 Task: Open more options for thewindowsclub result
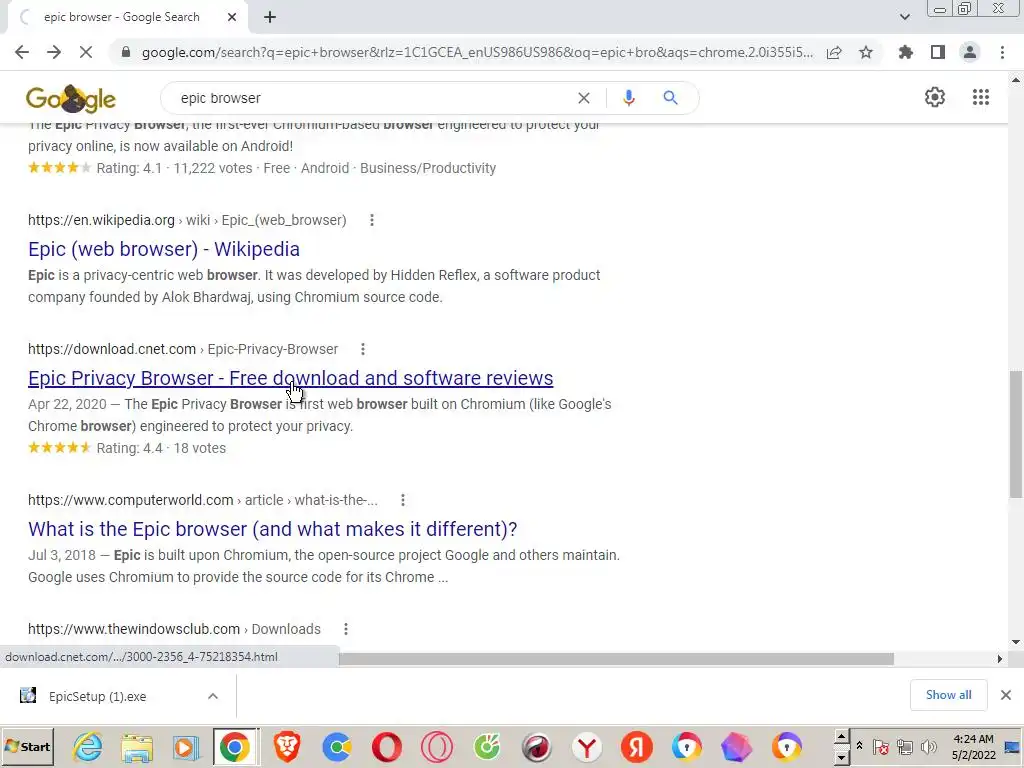coord(345,630)
